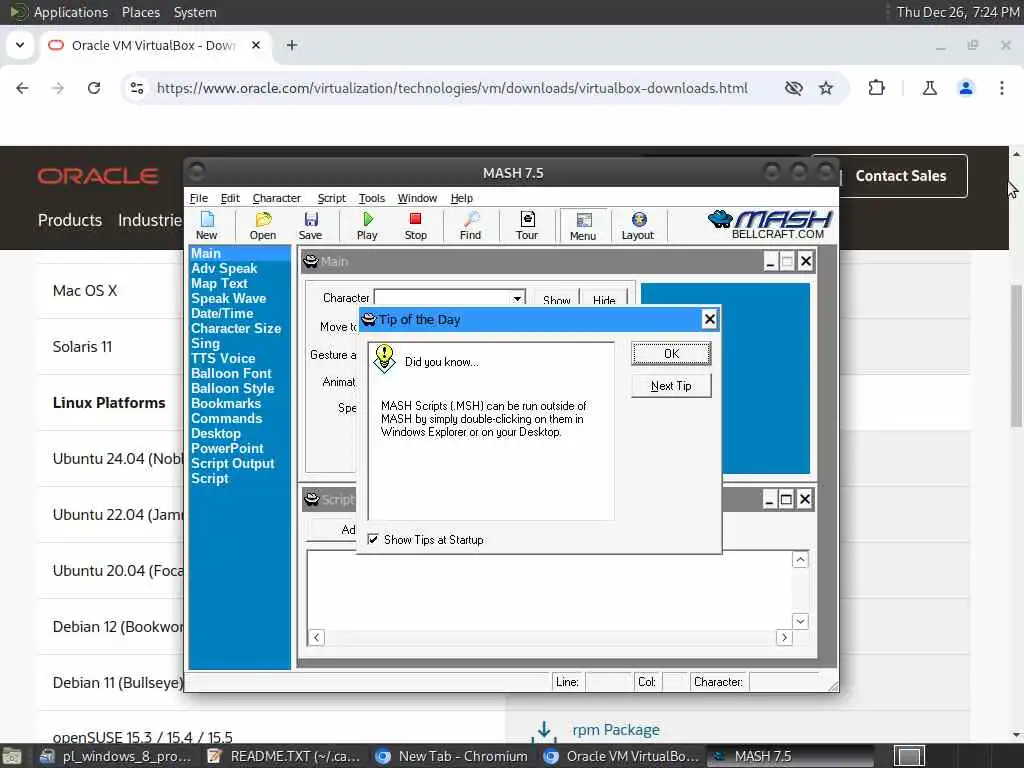Click script box scroll right arrow
The height and width of the screenshot is (768, 1024).
click(784, 637)
